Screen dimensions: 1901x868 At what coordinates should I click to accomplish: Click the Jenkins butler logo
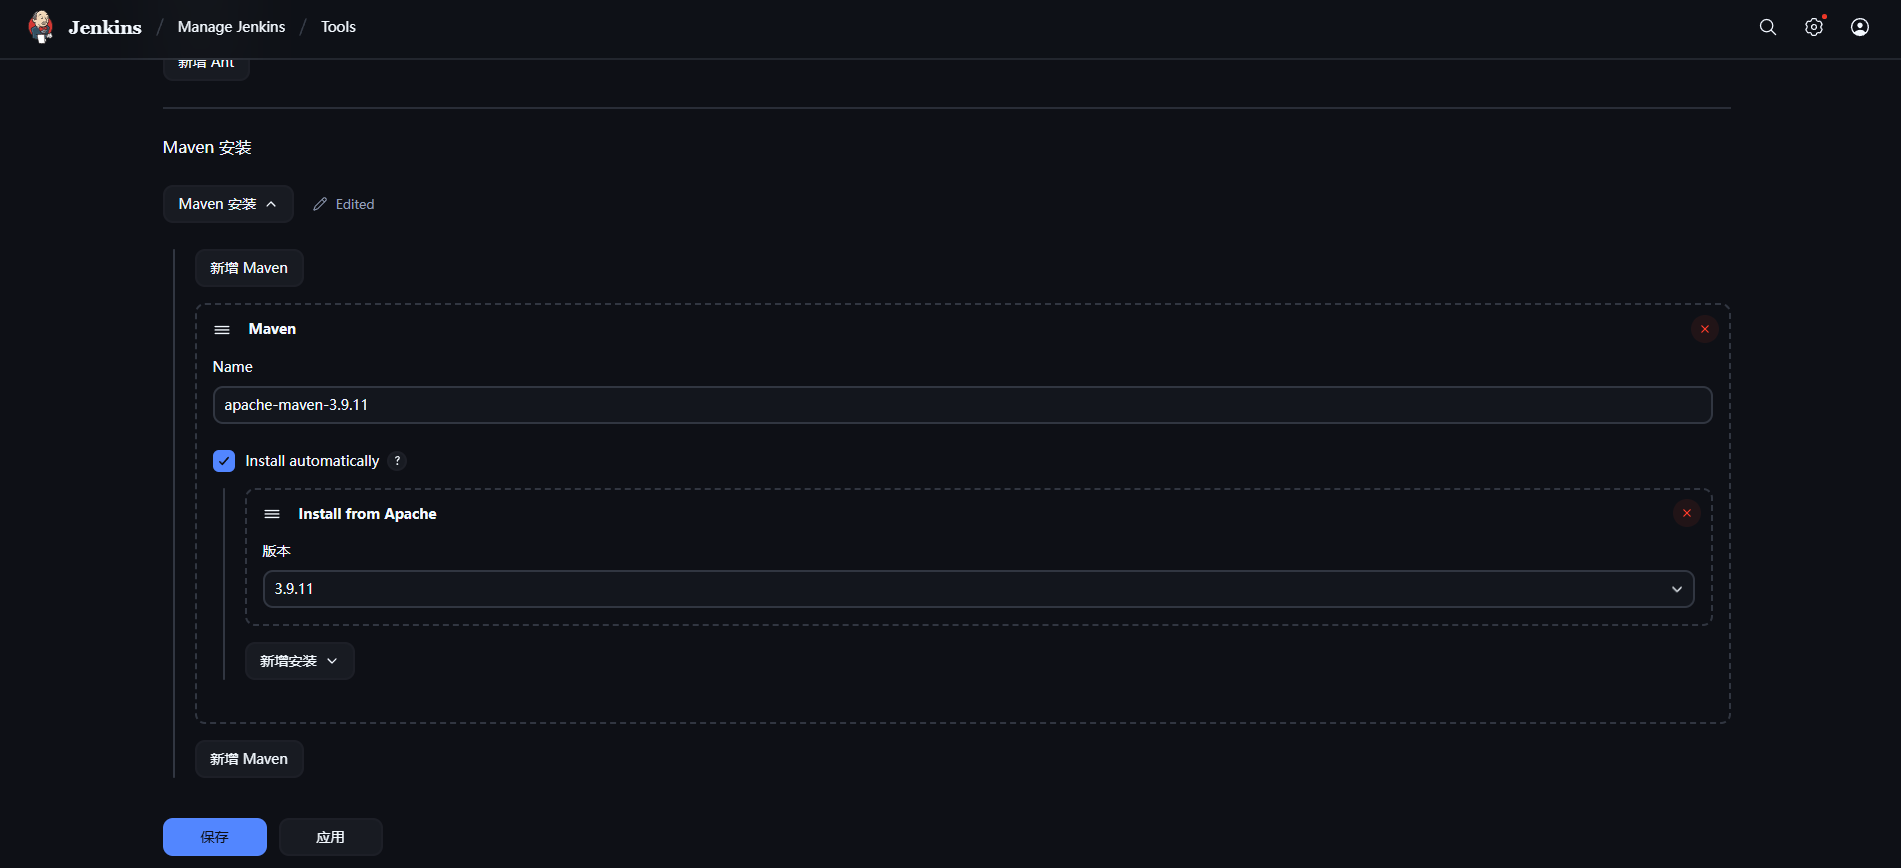[41, 27]
